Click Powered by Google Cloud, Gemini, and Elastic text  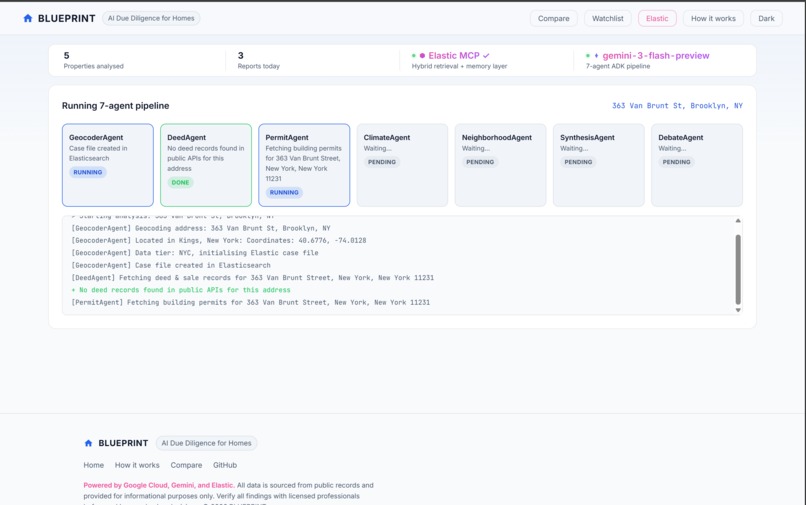(x=159, y=485)
